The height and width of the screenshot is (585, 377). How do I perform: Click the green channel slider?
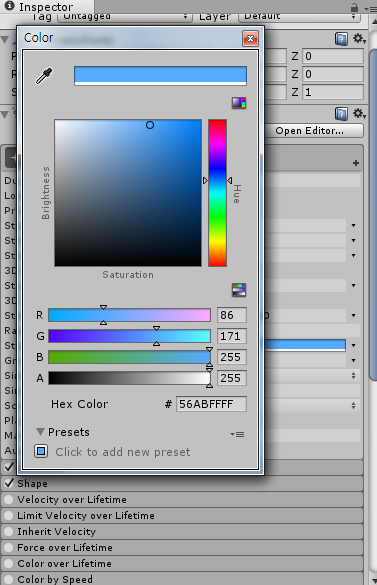coord(129,336)
